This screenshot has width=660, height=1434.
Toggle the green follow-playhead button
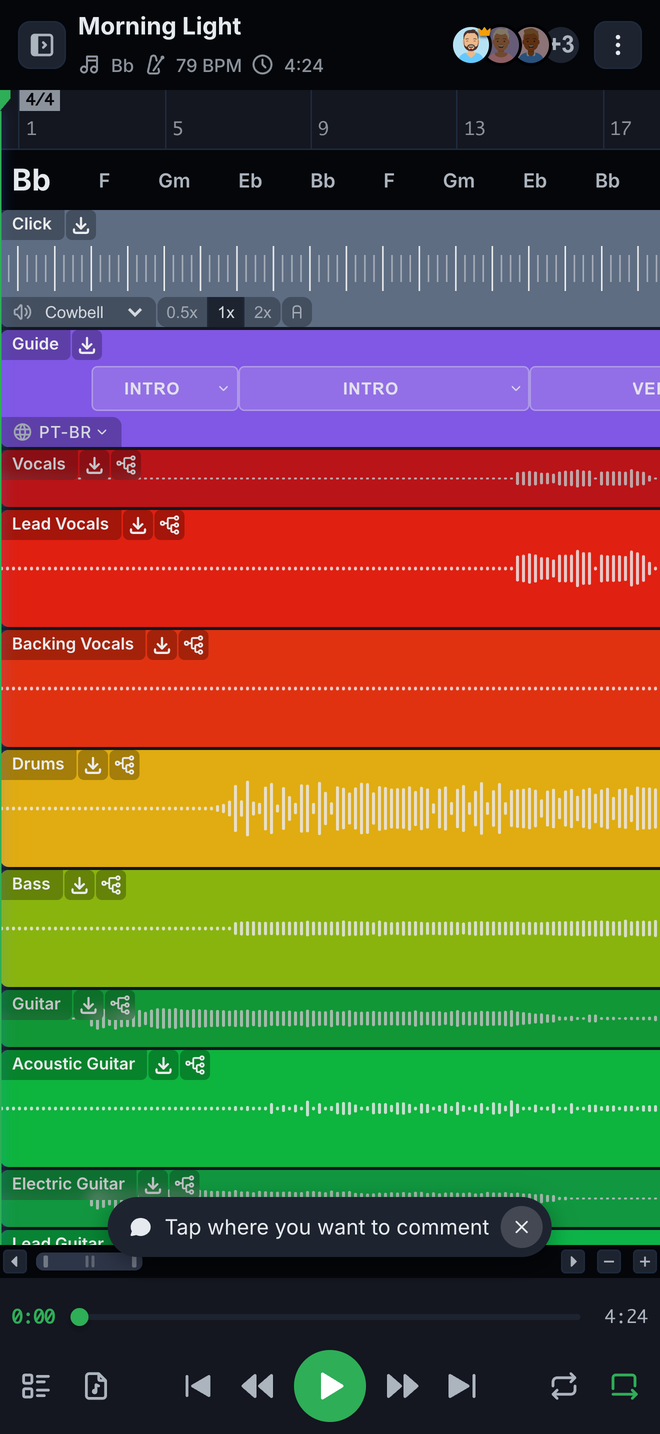point(624,1386)
